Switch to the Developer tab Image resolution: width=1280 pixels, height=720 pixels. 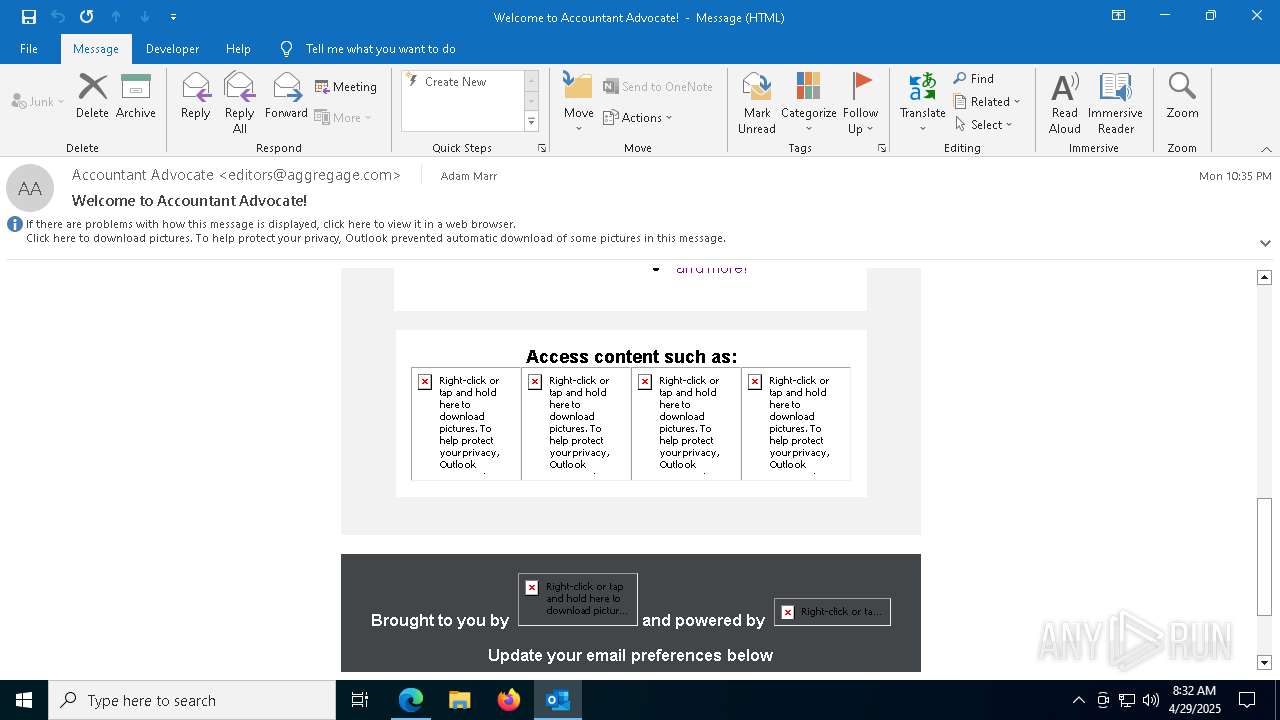click(x=172, y=49)
